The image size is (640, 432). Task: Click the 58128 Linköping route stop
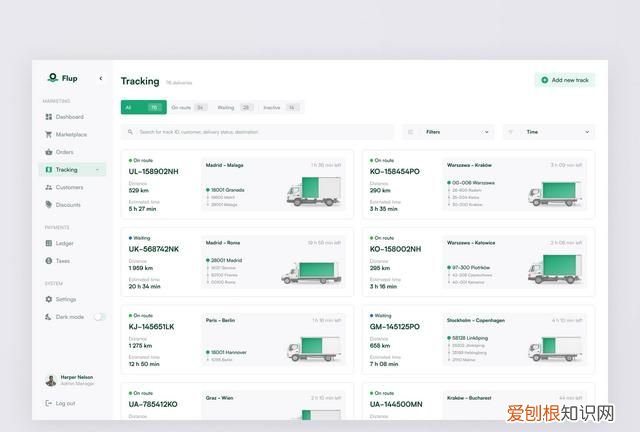click(467, 338)
